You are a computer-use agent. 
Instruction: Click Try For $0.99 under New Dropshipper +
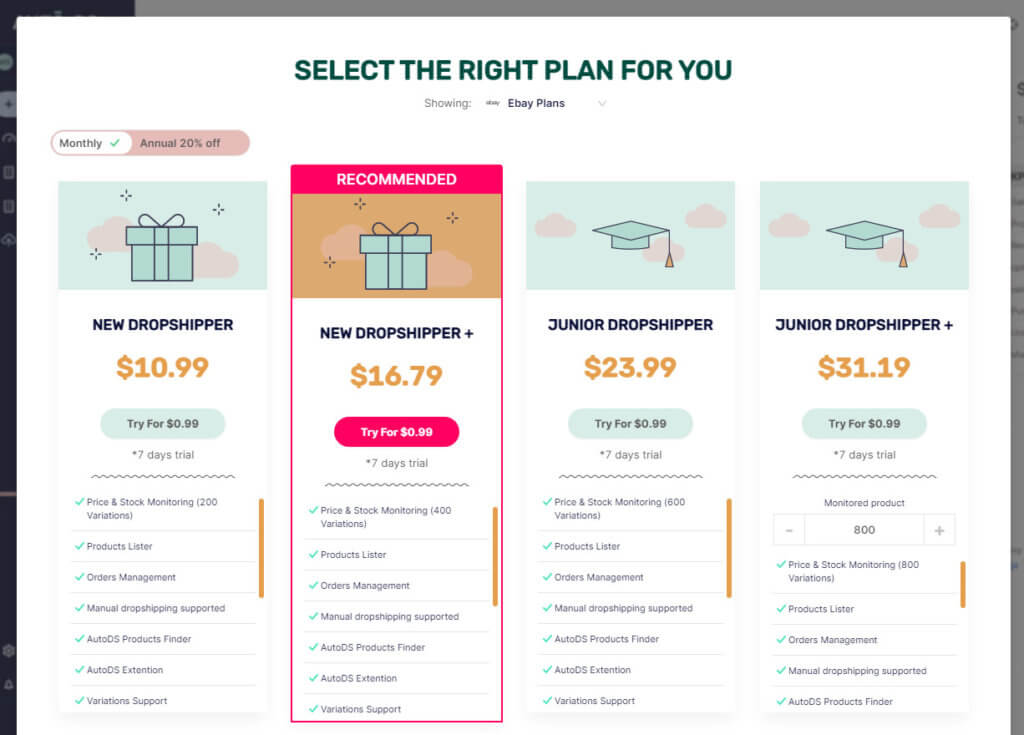click(x=396, y=431)
